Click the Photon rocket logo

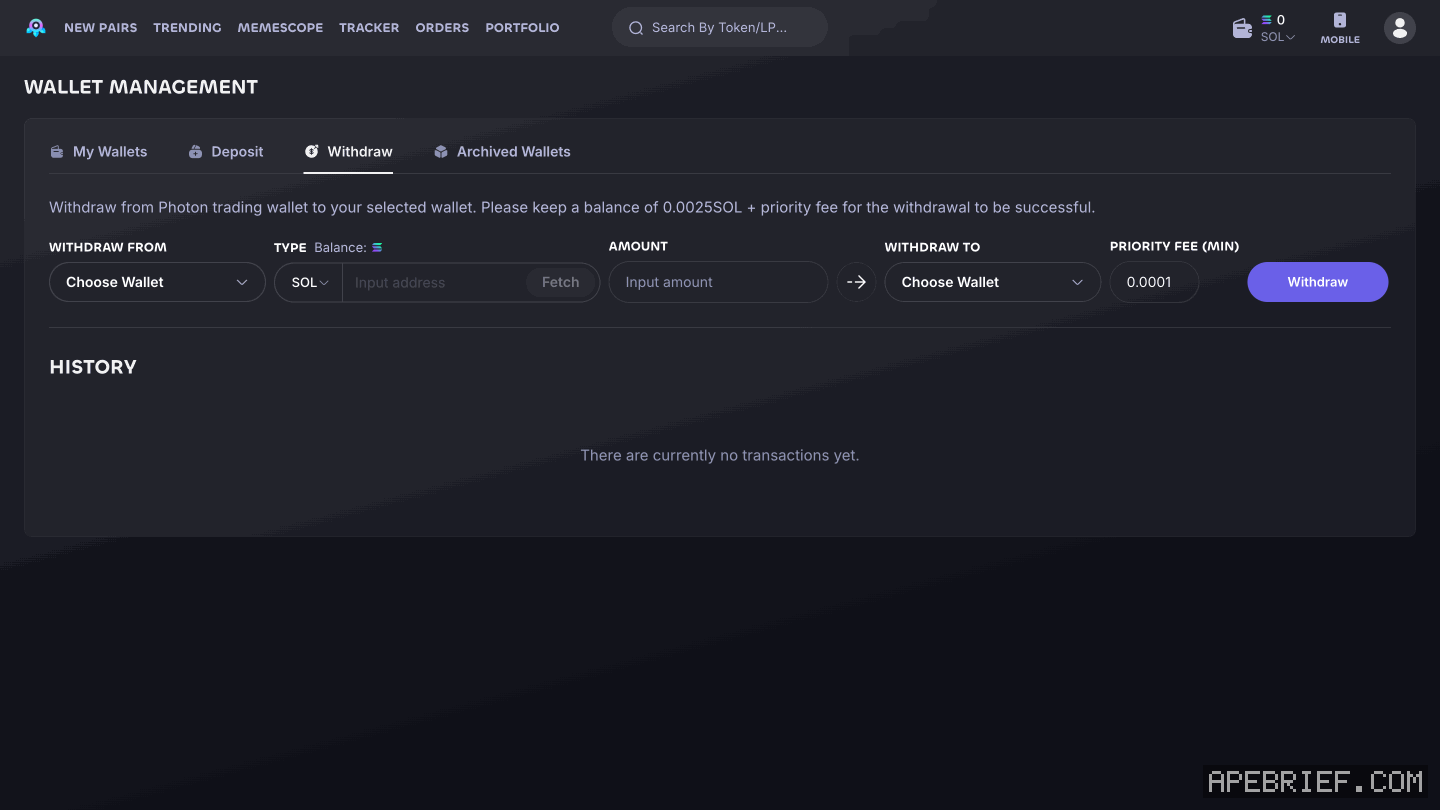pyautogui.click(x=36, y=27)
